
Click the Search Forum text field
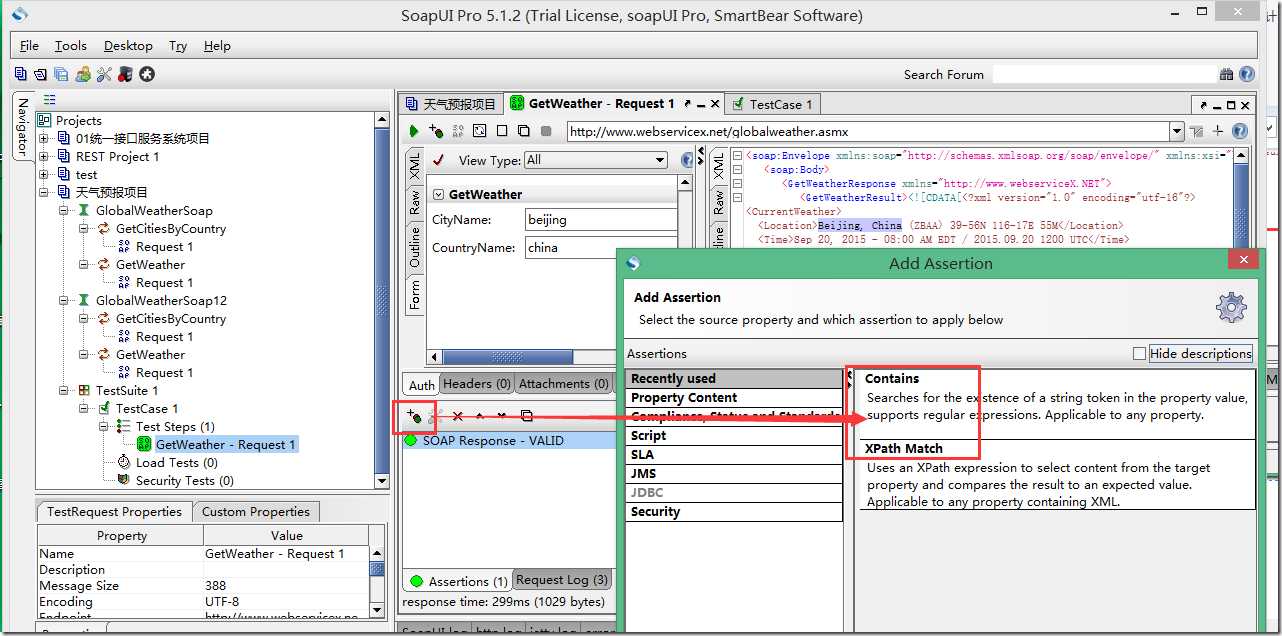point(1104,74)
